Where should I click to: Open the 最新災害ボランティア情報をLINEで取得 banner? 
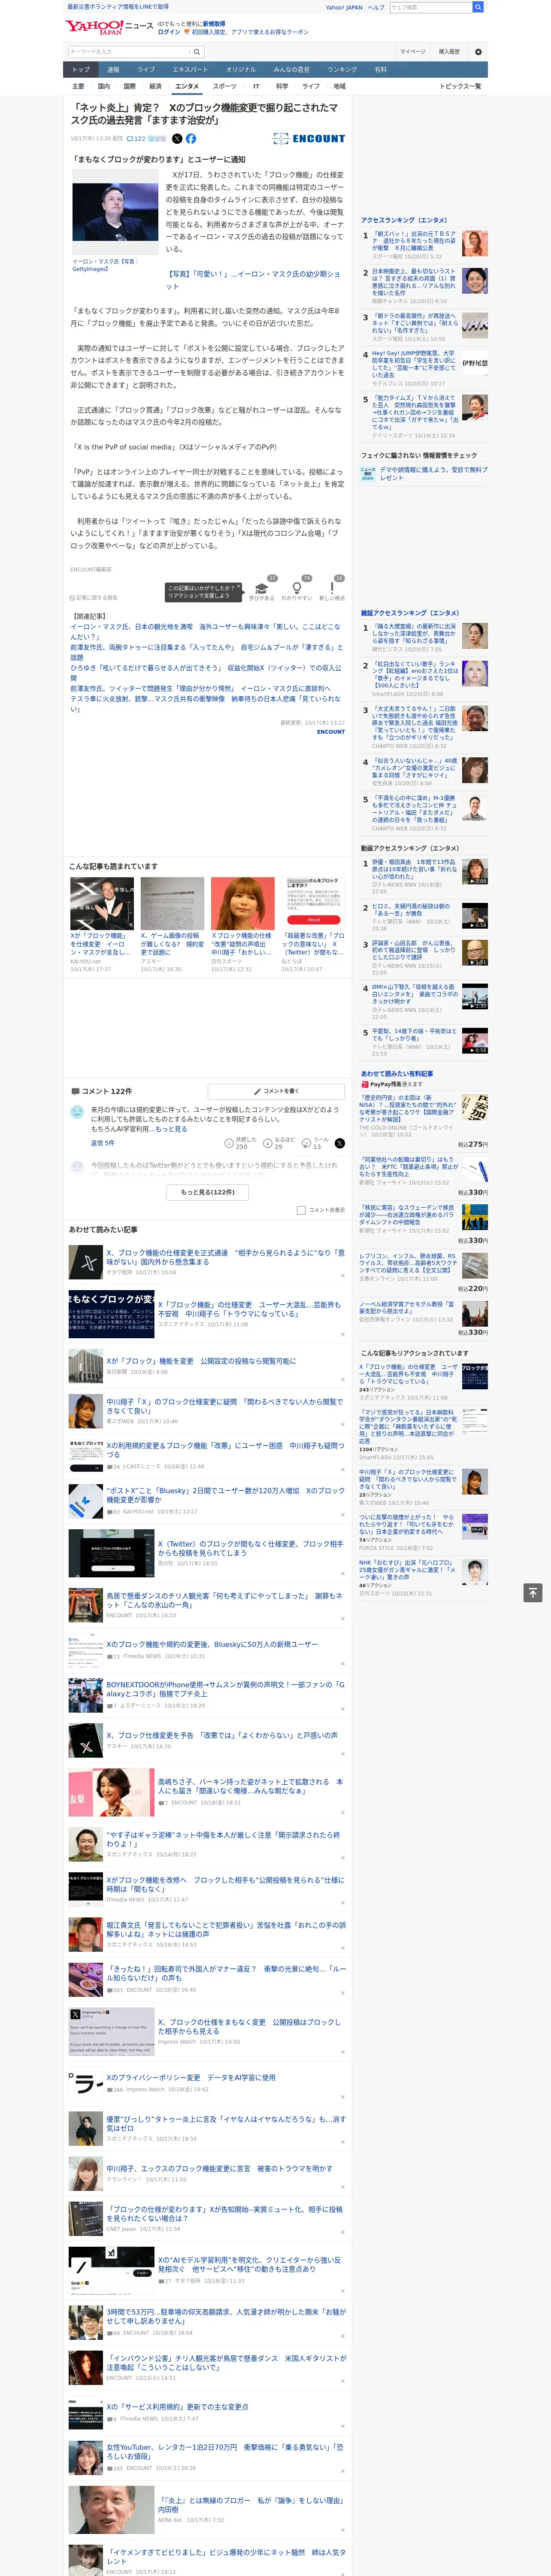117,7
